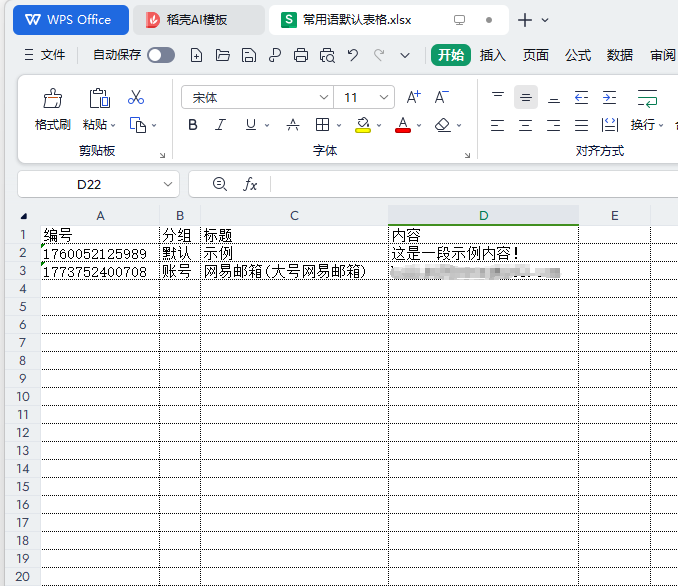The height and width of the screenshot is (586, 678).
Task: Select column C header
Action: tap(294, 216)
